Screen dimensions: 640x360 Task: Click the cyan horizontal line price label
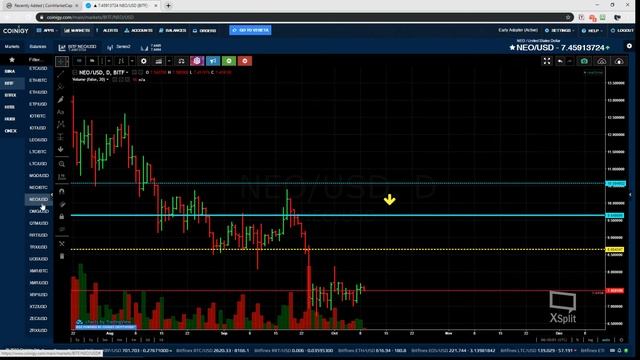pyautogui.click(x=615, y=216)
